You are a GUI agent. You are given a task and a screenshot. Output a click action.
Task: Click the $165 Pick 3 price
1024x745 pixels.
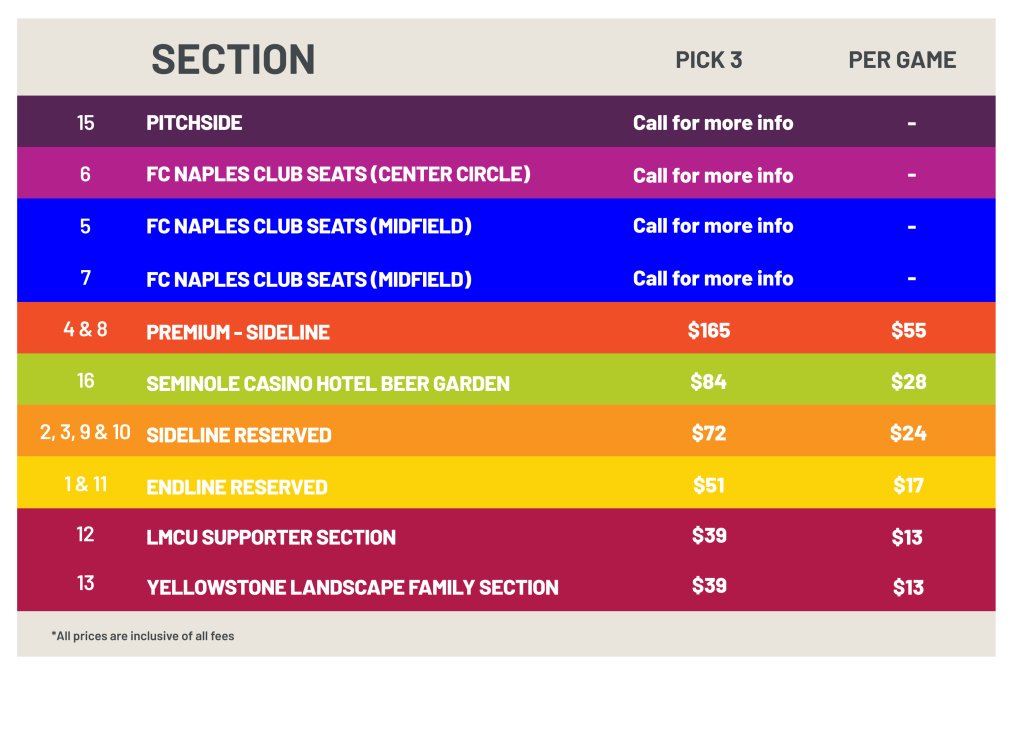[x=709, y=330]
